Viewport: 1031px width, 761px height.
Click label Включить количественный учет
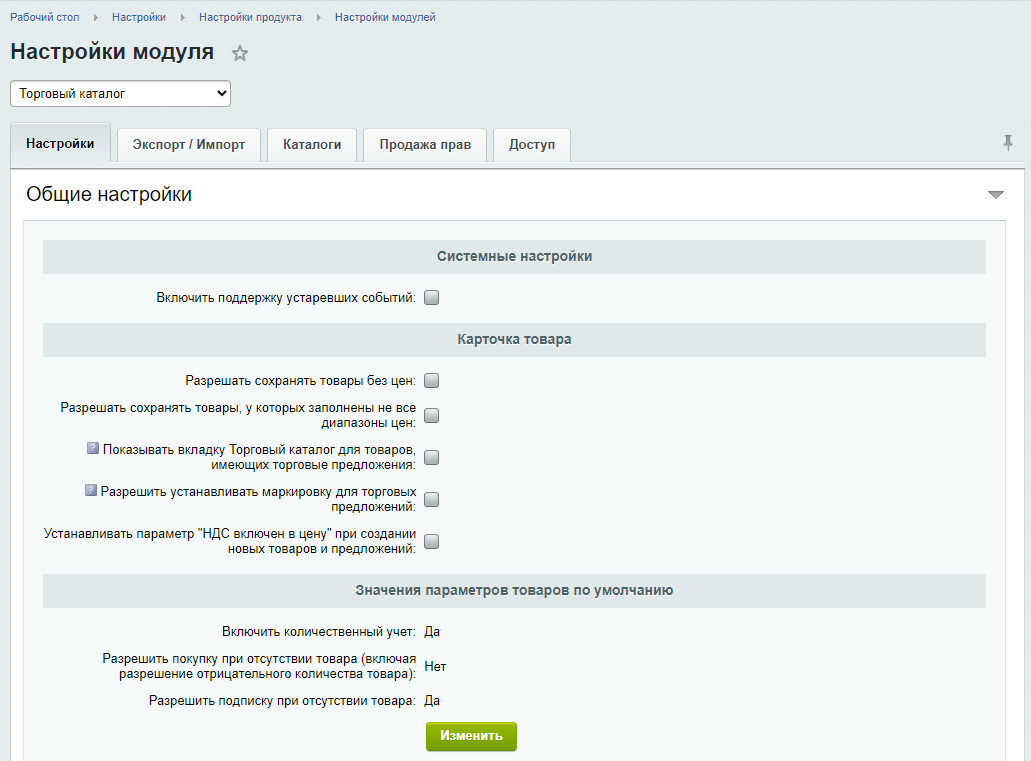tap(319, 632)
